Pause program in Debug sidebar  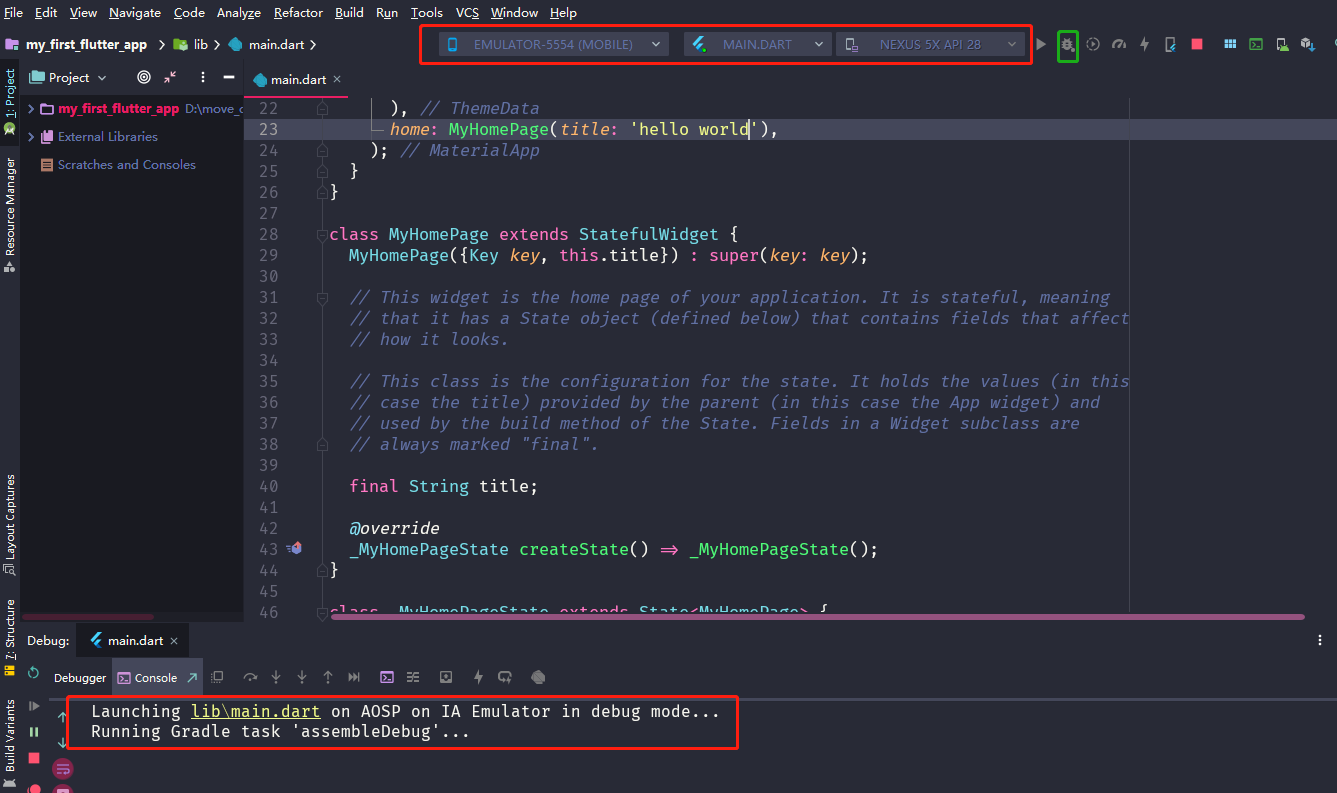tap(34, 732)
